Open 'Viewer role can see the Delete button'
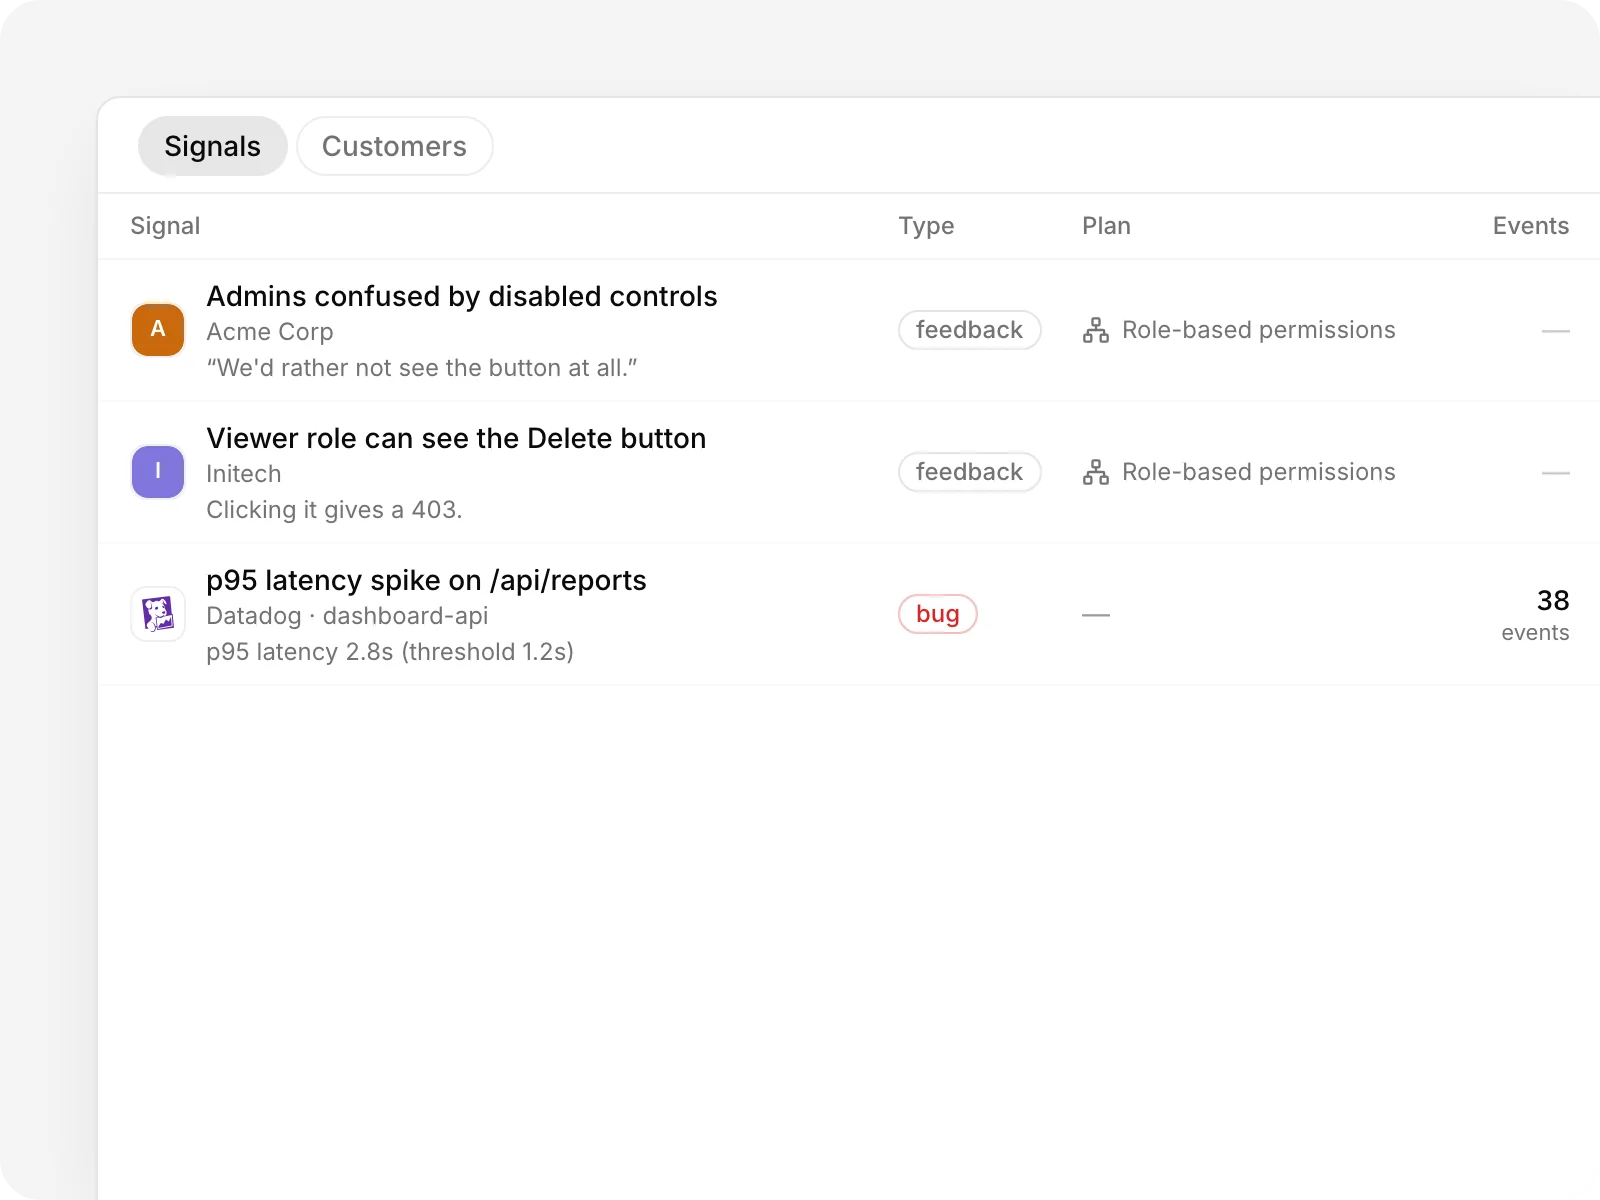 tap(456, 438)
